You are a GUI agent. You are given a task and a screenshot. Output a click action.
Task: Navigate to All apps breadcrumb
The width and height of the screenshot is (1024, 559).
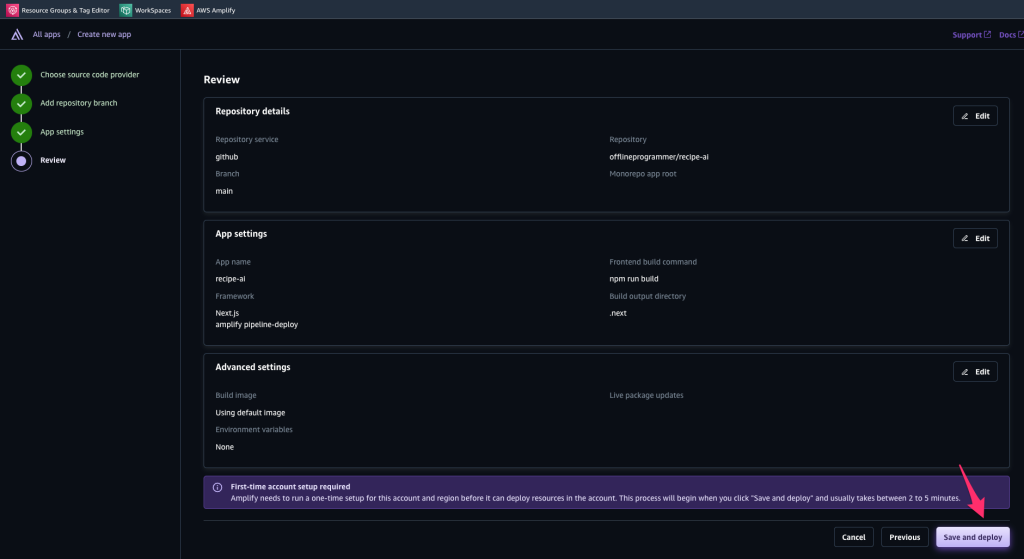point(46,35)
